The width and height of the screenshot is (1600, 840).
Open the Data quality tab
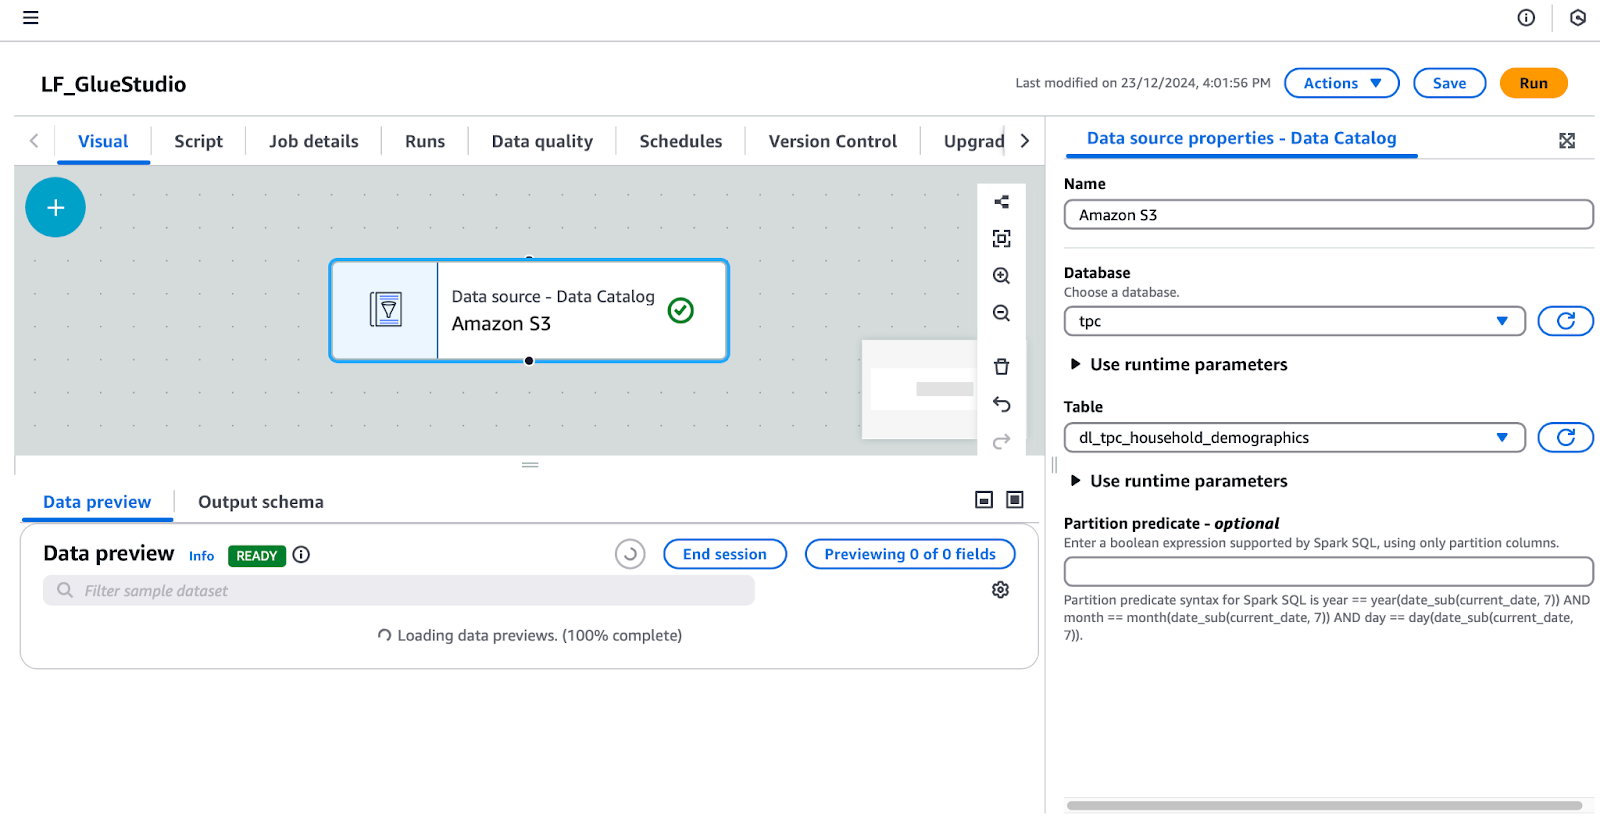coord(542,141)
